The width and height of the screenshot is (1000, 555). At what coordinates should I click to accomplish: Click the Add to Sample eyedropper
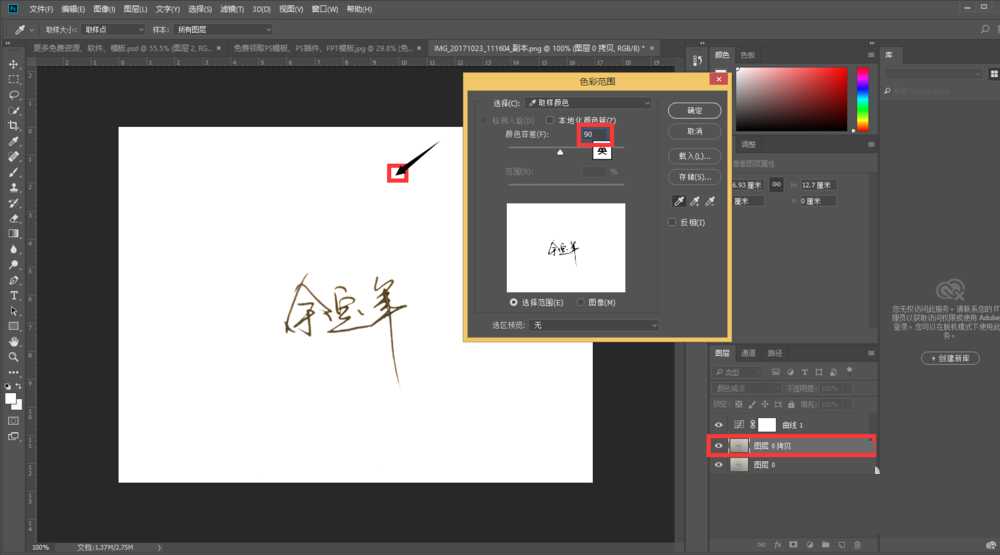(693, 200)
